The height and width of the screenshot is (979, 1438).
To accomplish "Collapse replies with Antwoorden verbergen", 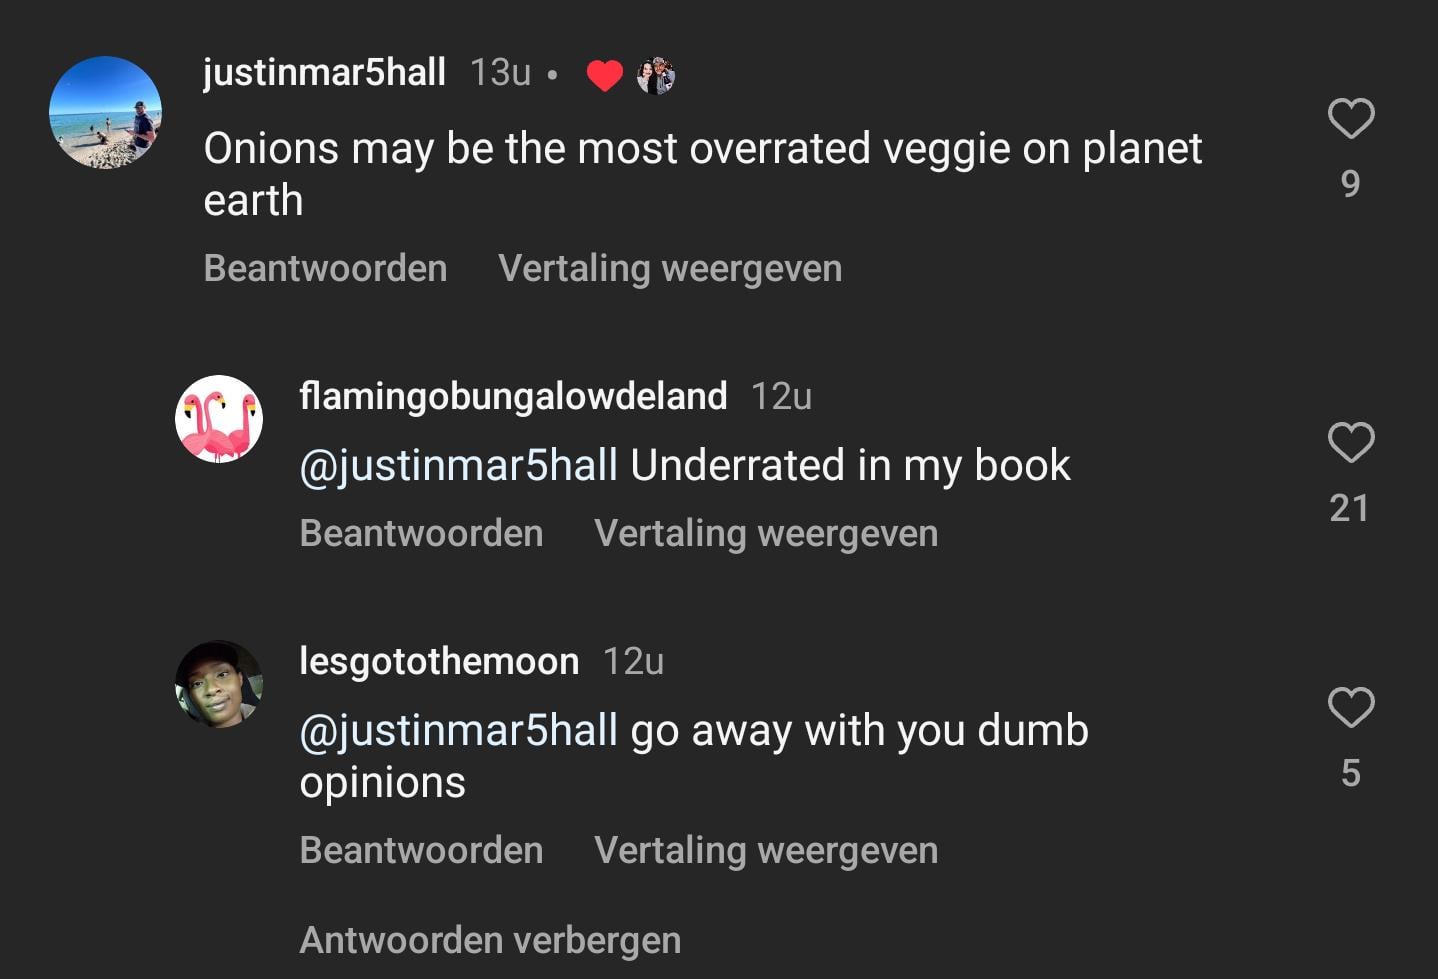I will pos(490,940).
